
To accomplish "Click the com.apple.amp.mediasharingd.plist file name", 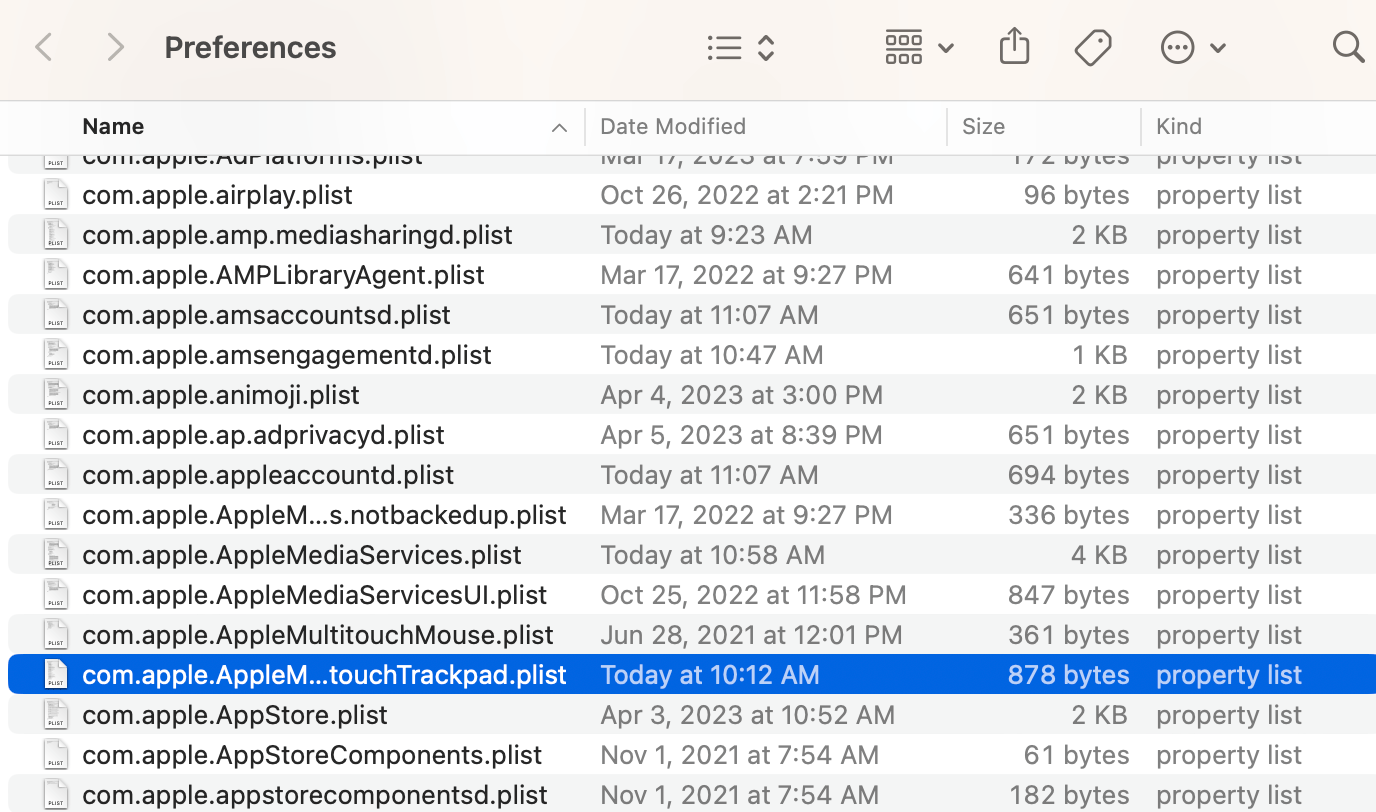I will point(297,235).
